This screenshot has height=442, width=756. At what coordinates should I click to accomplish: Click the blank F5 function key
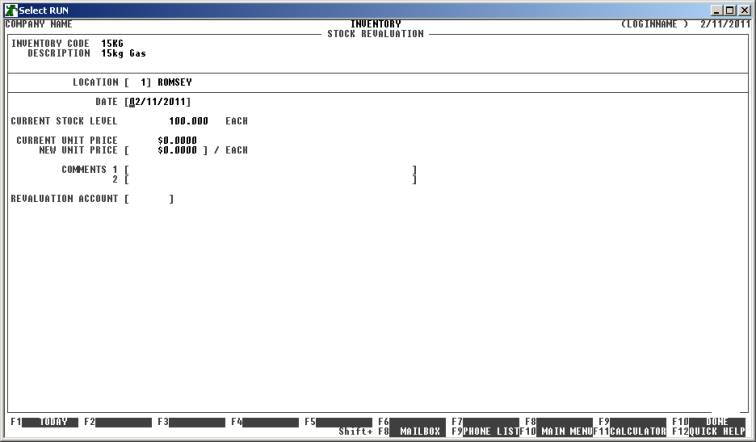click(x=344, y=422)
